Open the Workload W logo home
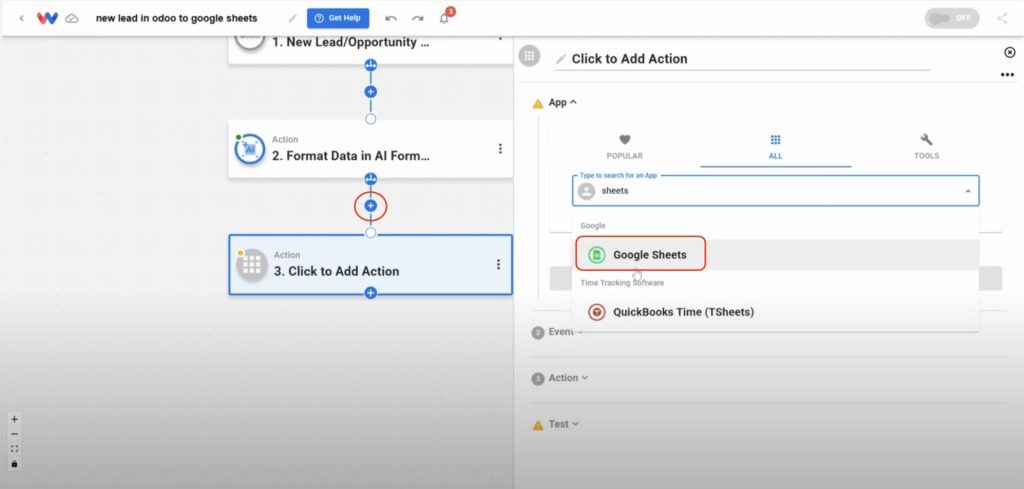The width and height of the screenshot is (1024, 489). pos(48,18)
